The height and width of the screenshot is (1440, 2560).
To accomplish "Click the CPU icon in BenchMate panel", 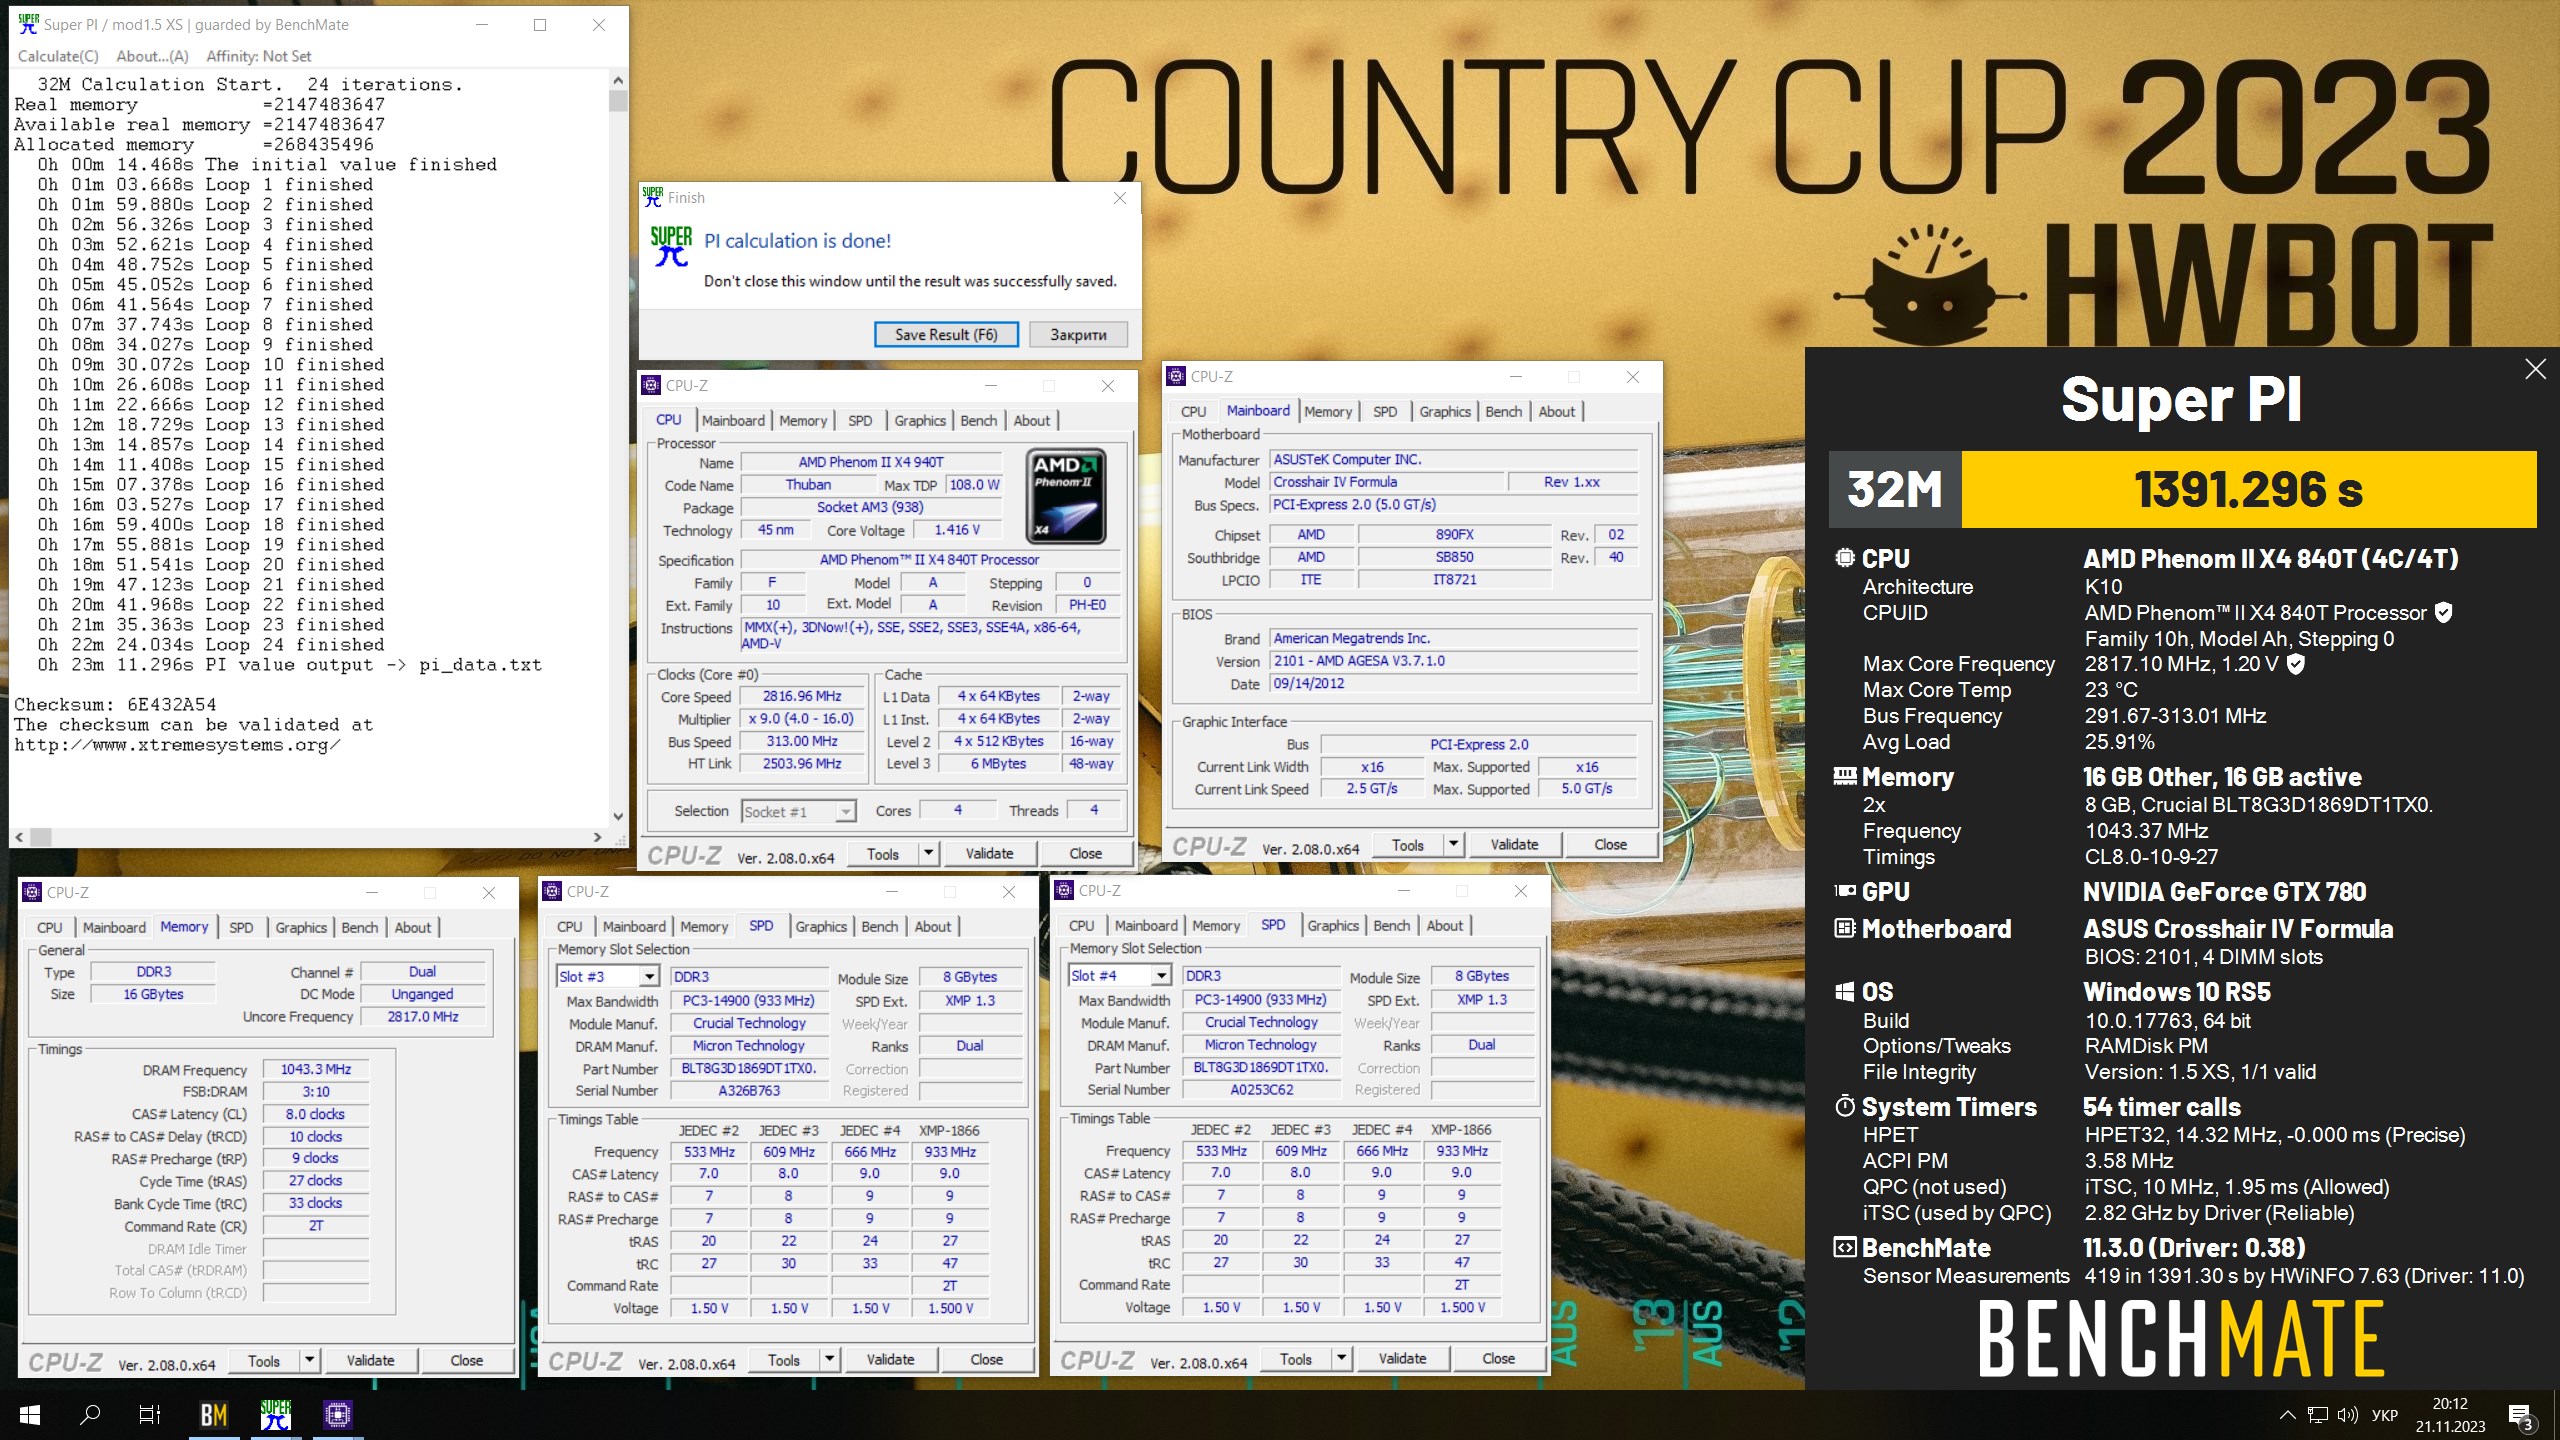I will point(1845,557).
